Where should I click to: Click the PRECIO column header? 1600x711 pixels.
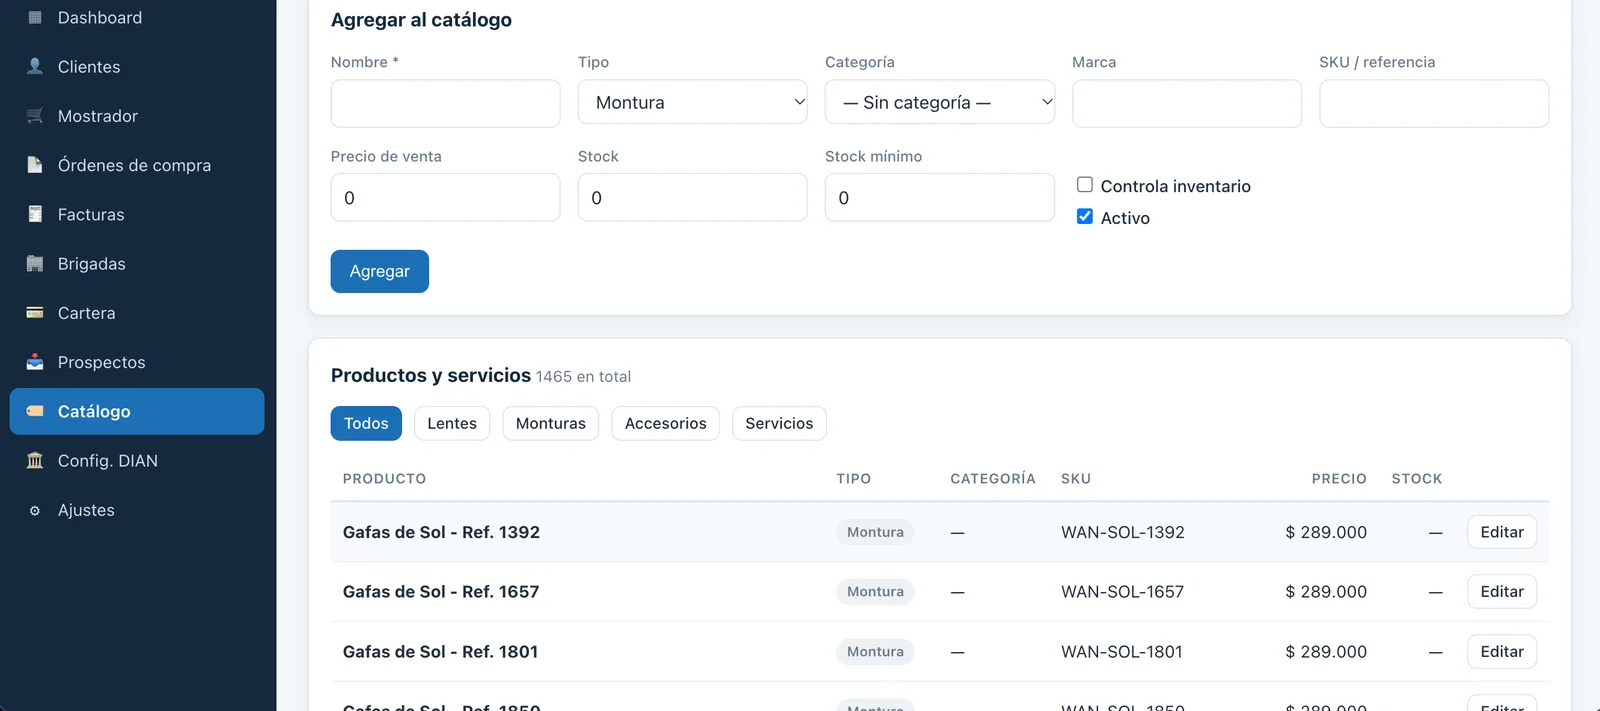coord(1339,479)
